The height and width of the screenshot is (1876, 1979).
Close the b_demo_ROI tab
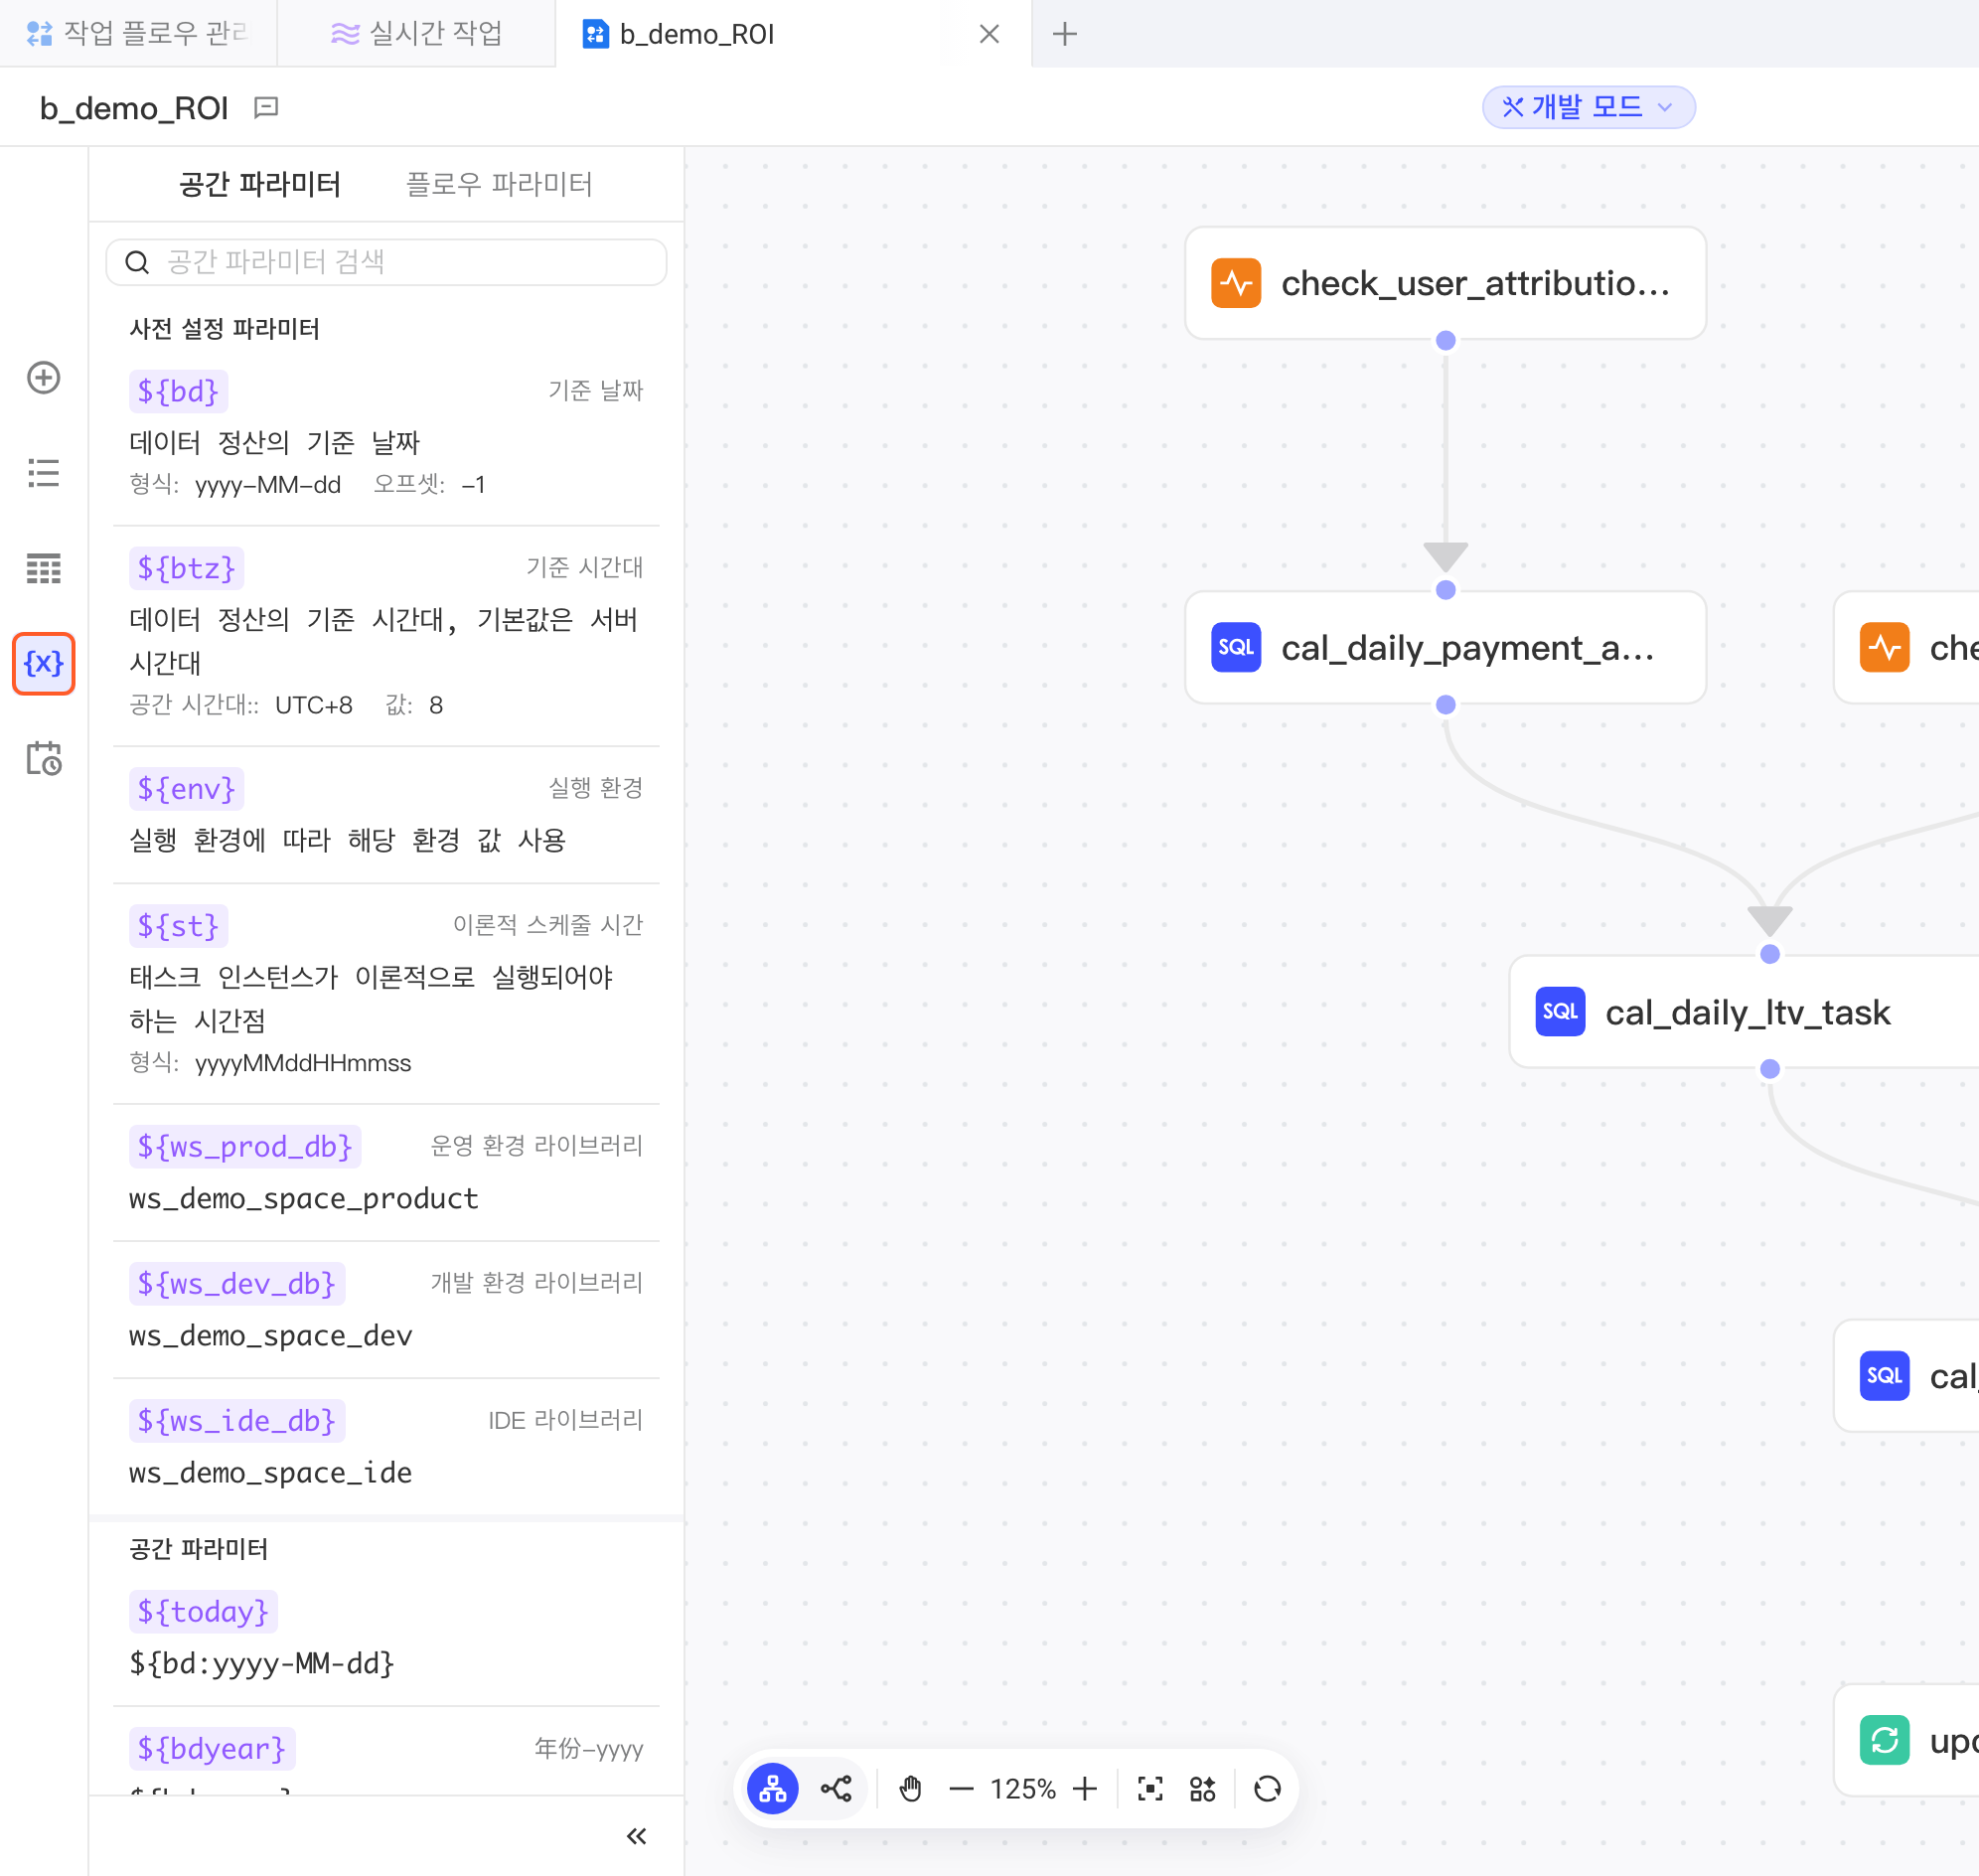[989, 34]
